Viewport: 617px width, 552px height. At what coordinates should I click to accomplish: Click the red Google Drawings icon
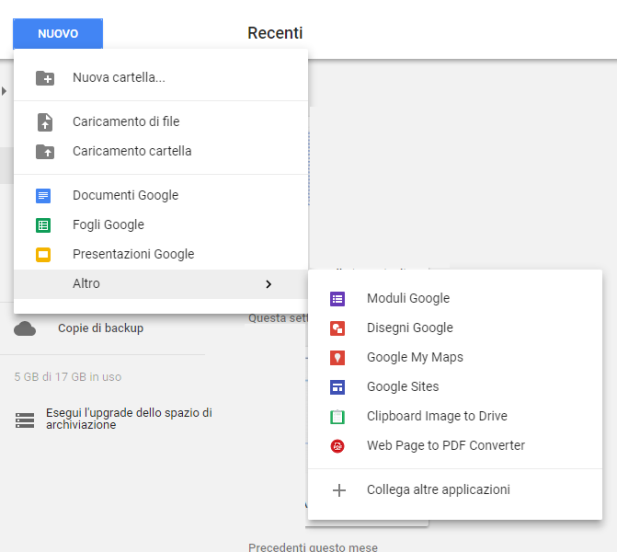tap(337, 328)
